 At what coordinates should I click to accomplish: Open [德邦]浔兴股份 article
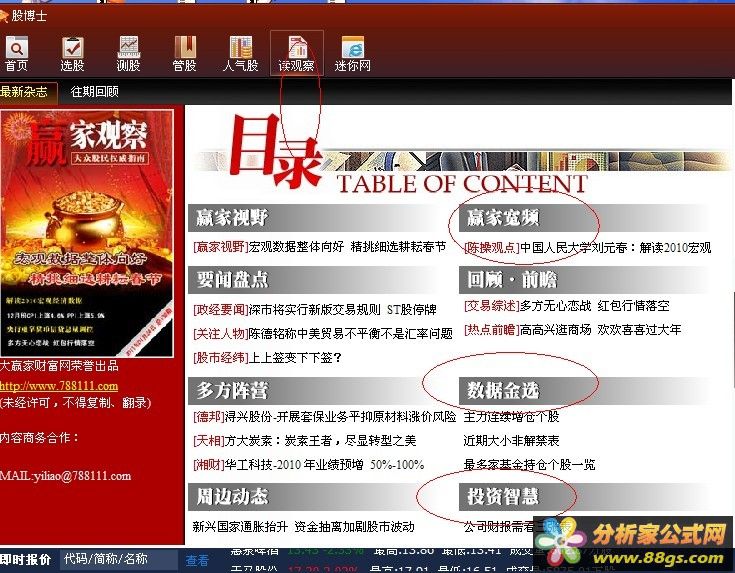click(x=324, y=416)
